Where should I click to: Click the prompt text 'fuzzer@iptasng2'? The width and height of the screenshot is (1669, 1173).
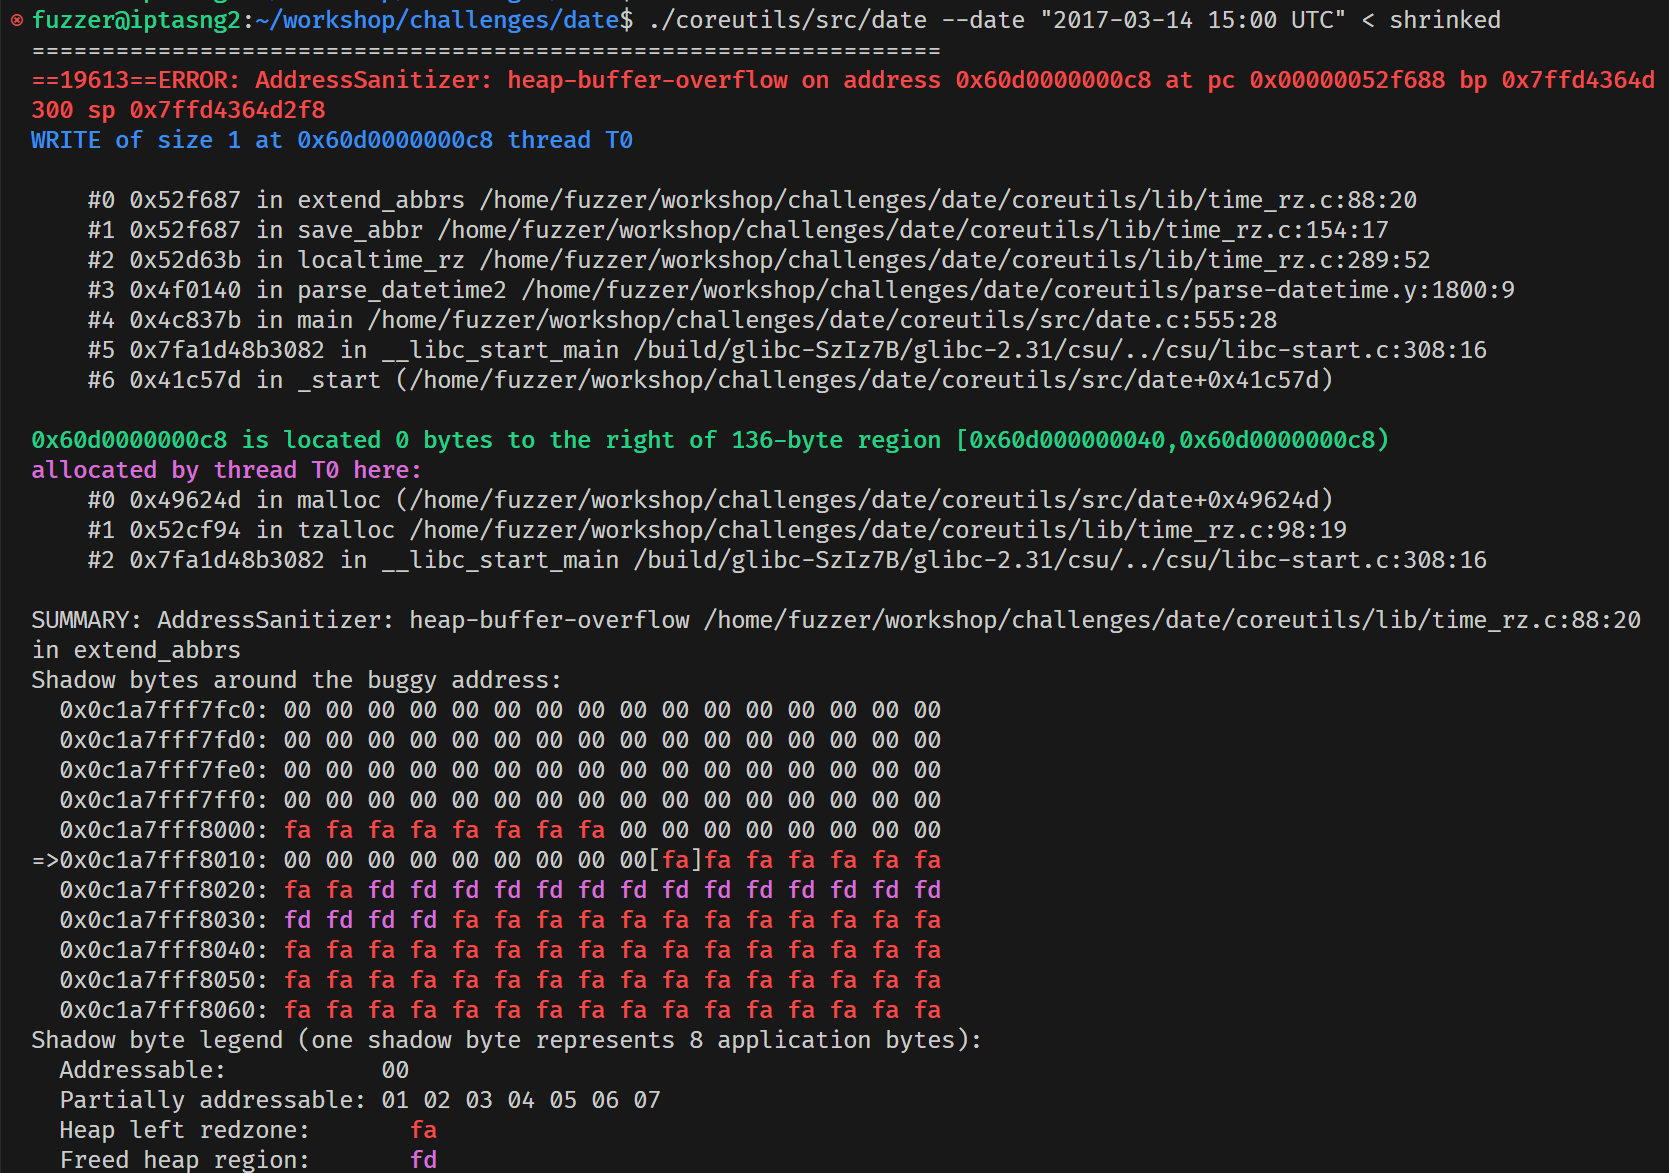pos(136,20)
